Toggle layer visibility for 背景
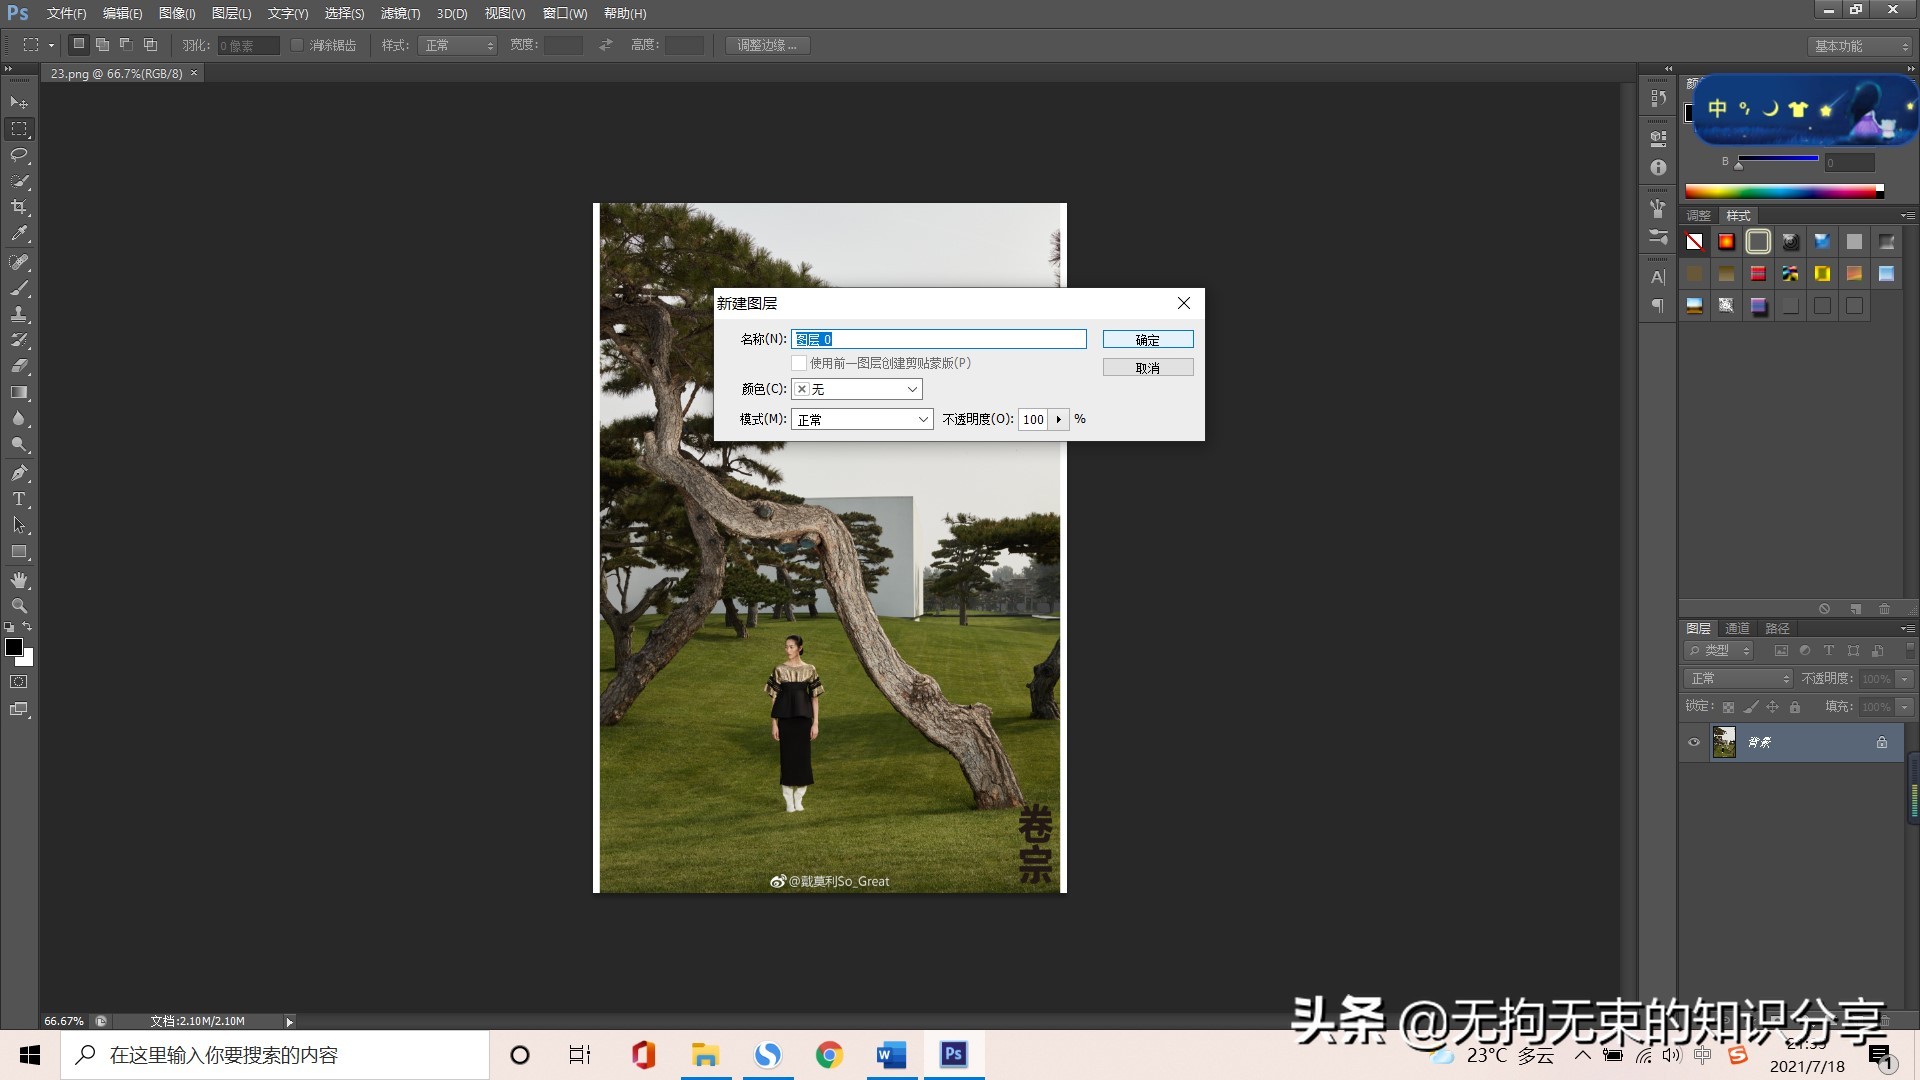The width and height of the screenshot is (1920, 1080). (x=1693, y=741)
